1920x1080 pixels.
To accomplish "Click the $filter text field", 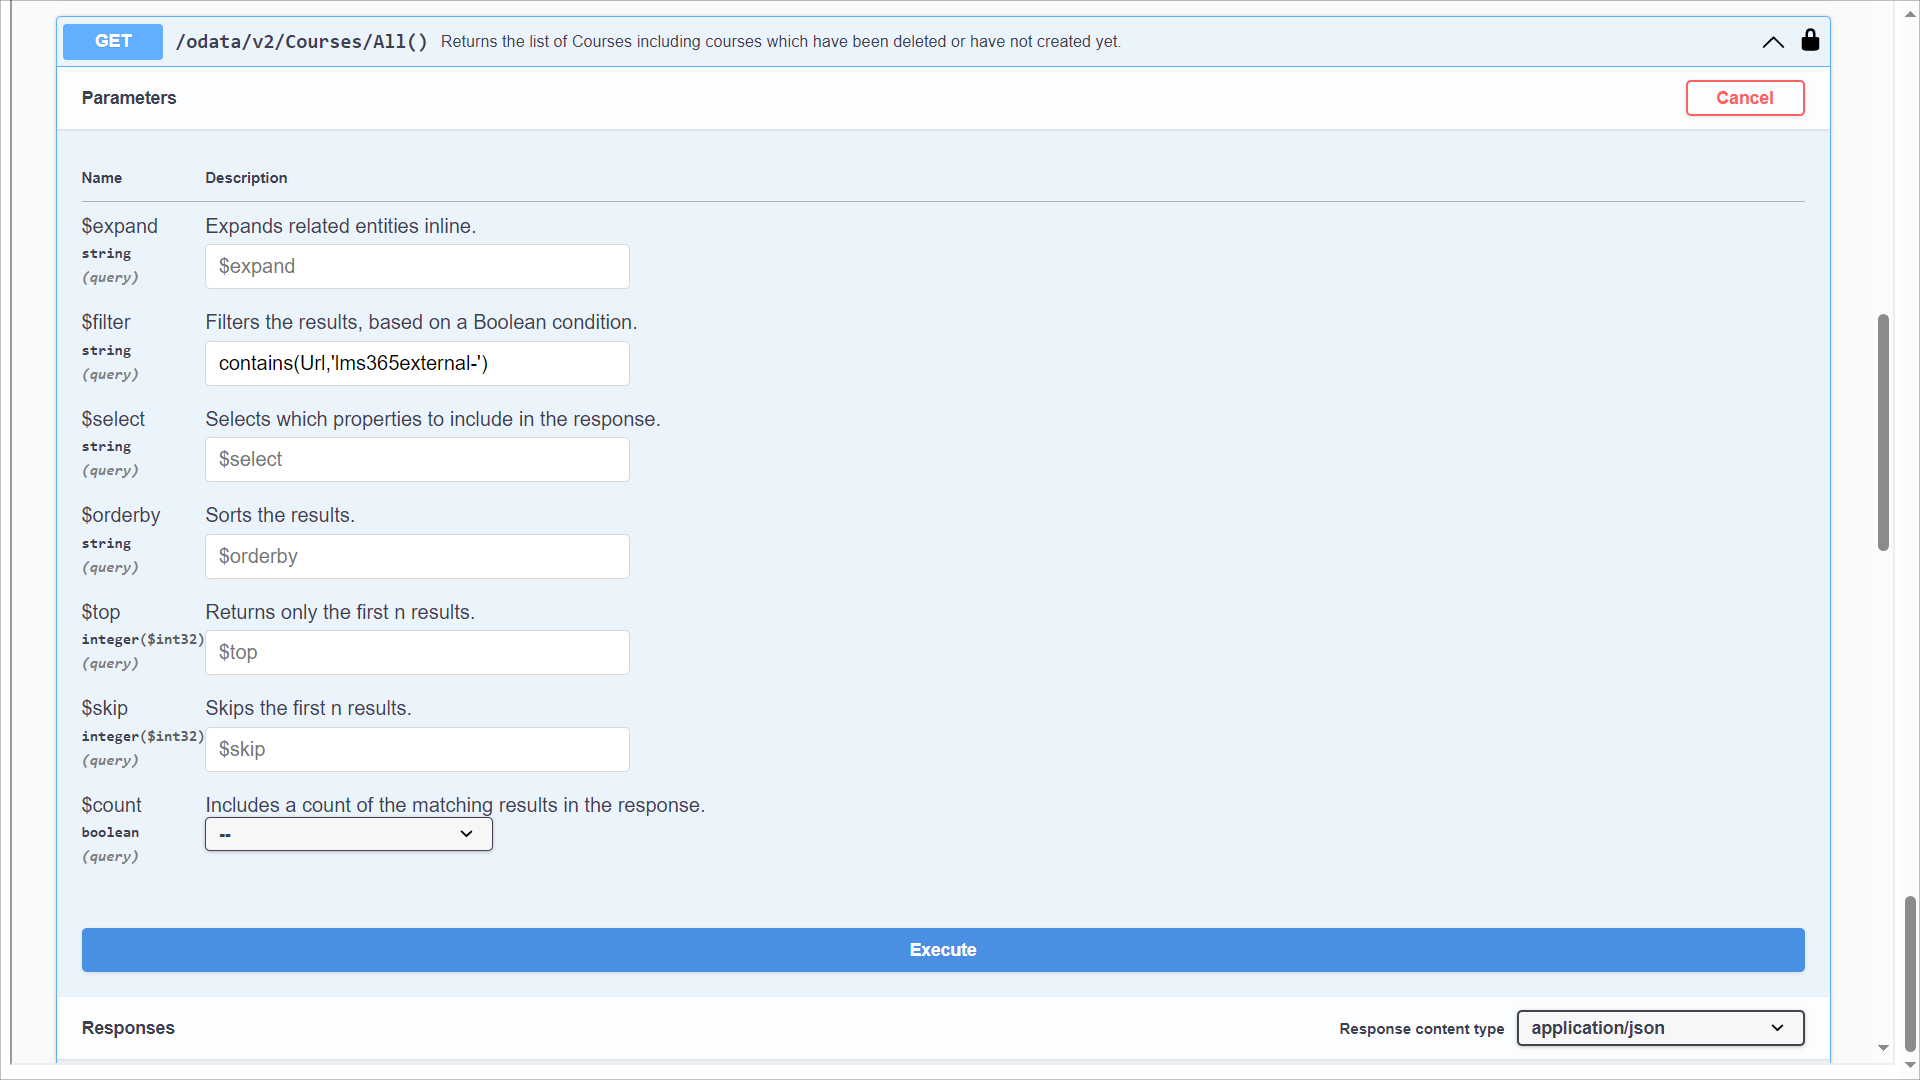I will [417, 363].
